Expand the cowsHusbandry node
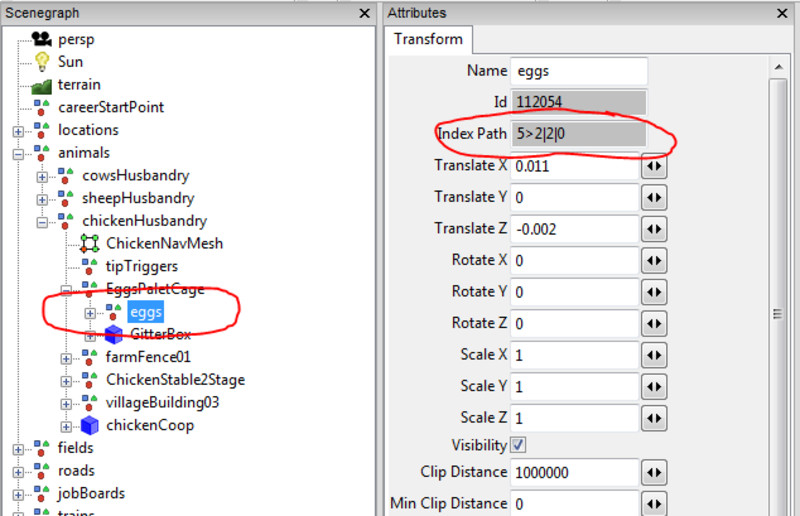 click(x=42, y=177)
